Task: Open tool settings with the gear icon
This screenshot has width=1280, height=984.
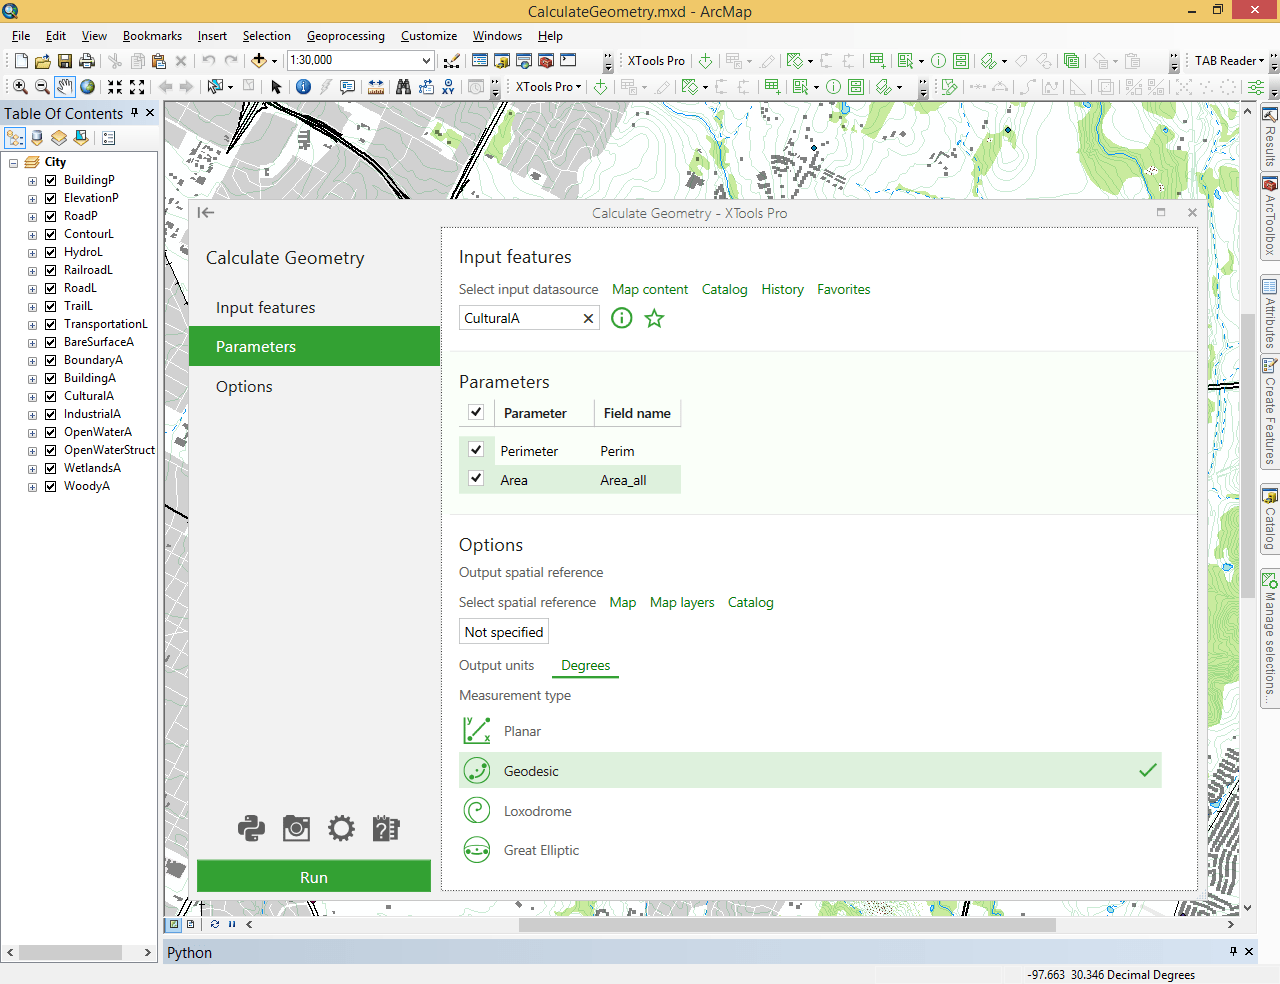Action: (341, 828)
